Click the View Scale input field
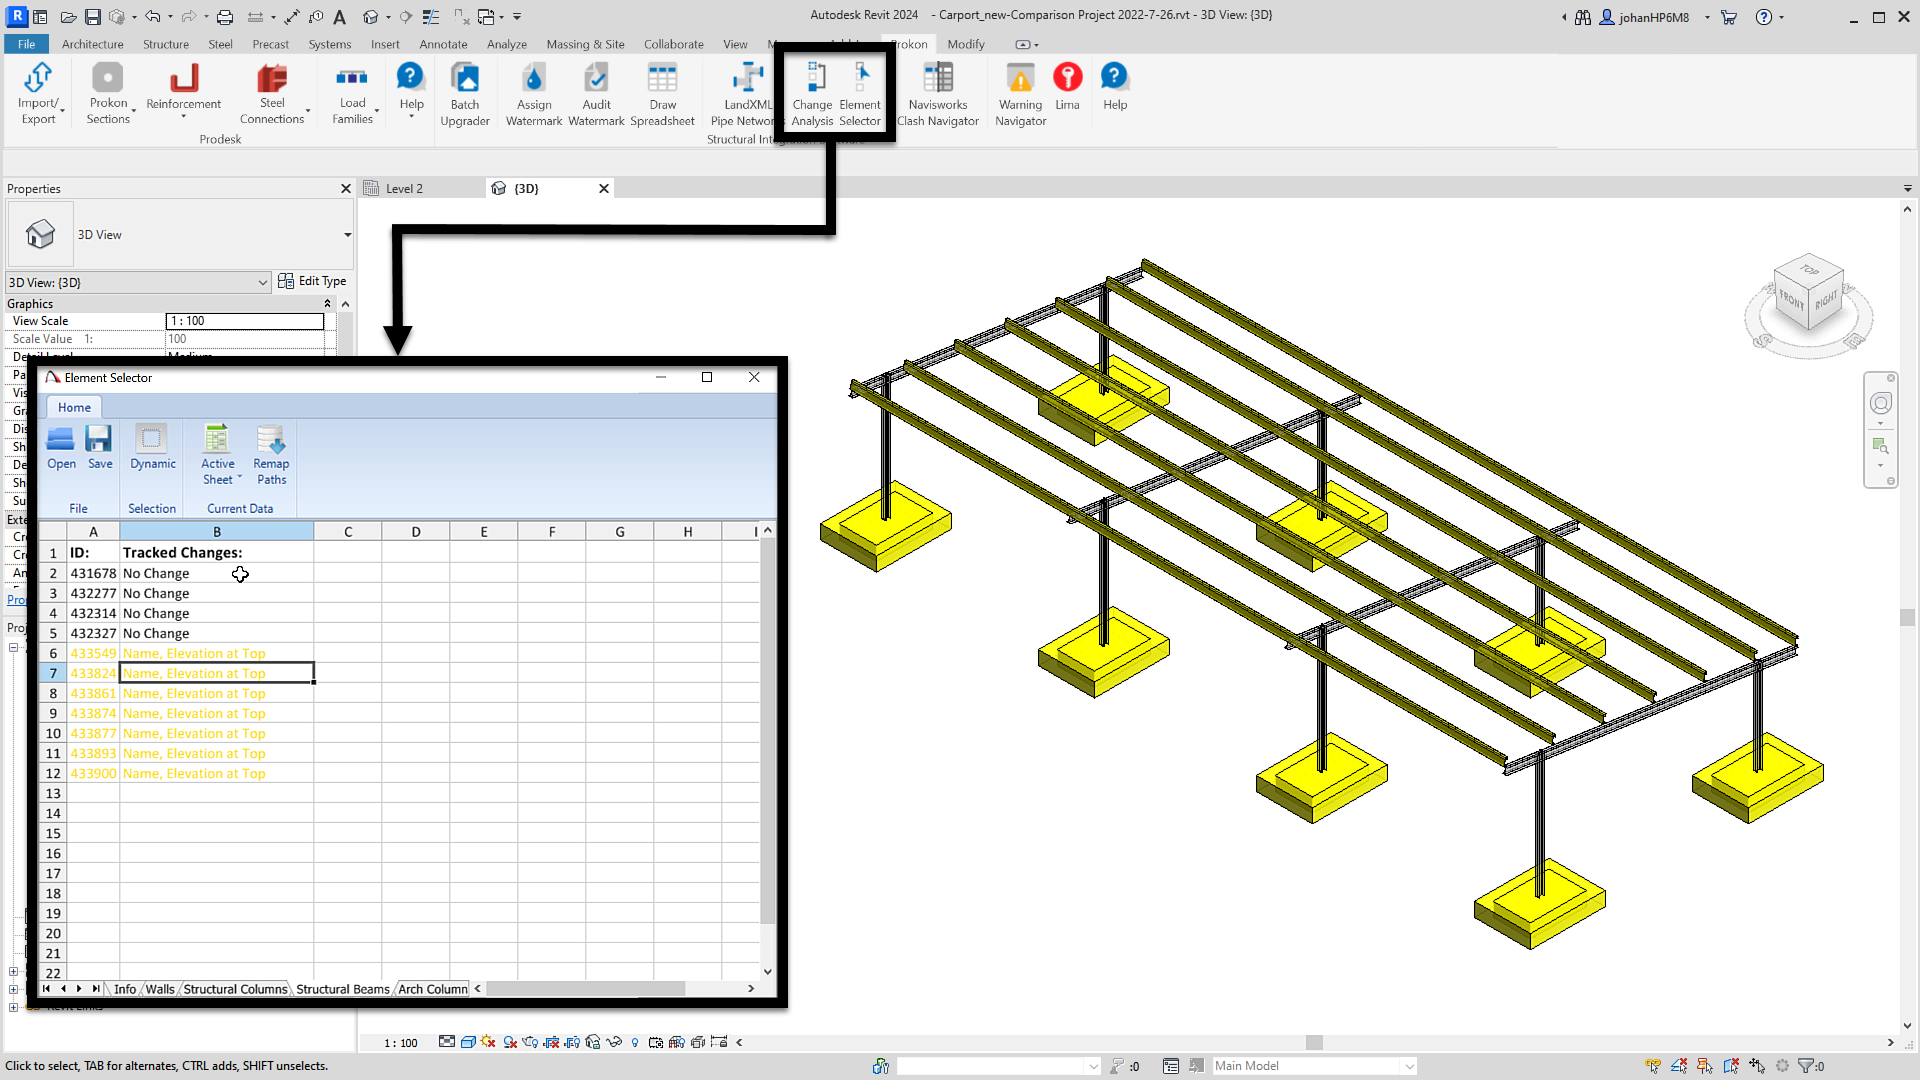 tap(244, 321)
